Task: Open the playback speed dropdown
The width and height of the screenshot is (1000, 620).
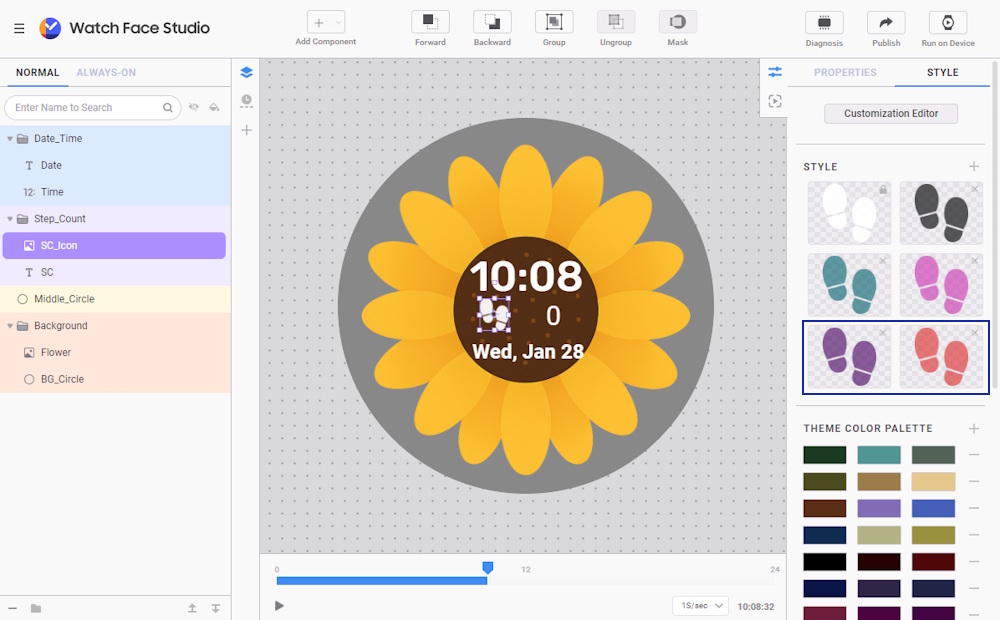Action: 700,606
